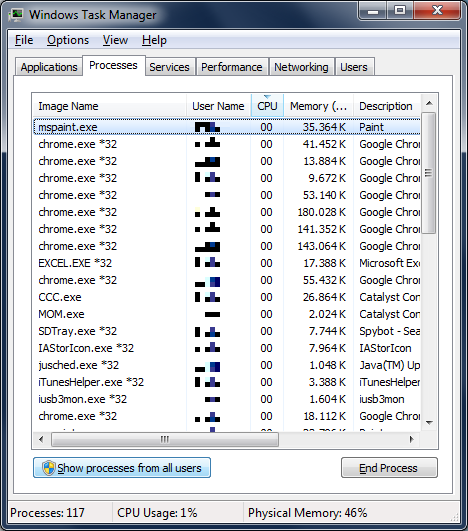The height and width of the screenshot is (531, 468).
Task: Open the Performance tab
Action: pyautogui.click(x=232, y=67)
